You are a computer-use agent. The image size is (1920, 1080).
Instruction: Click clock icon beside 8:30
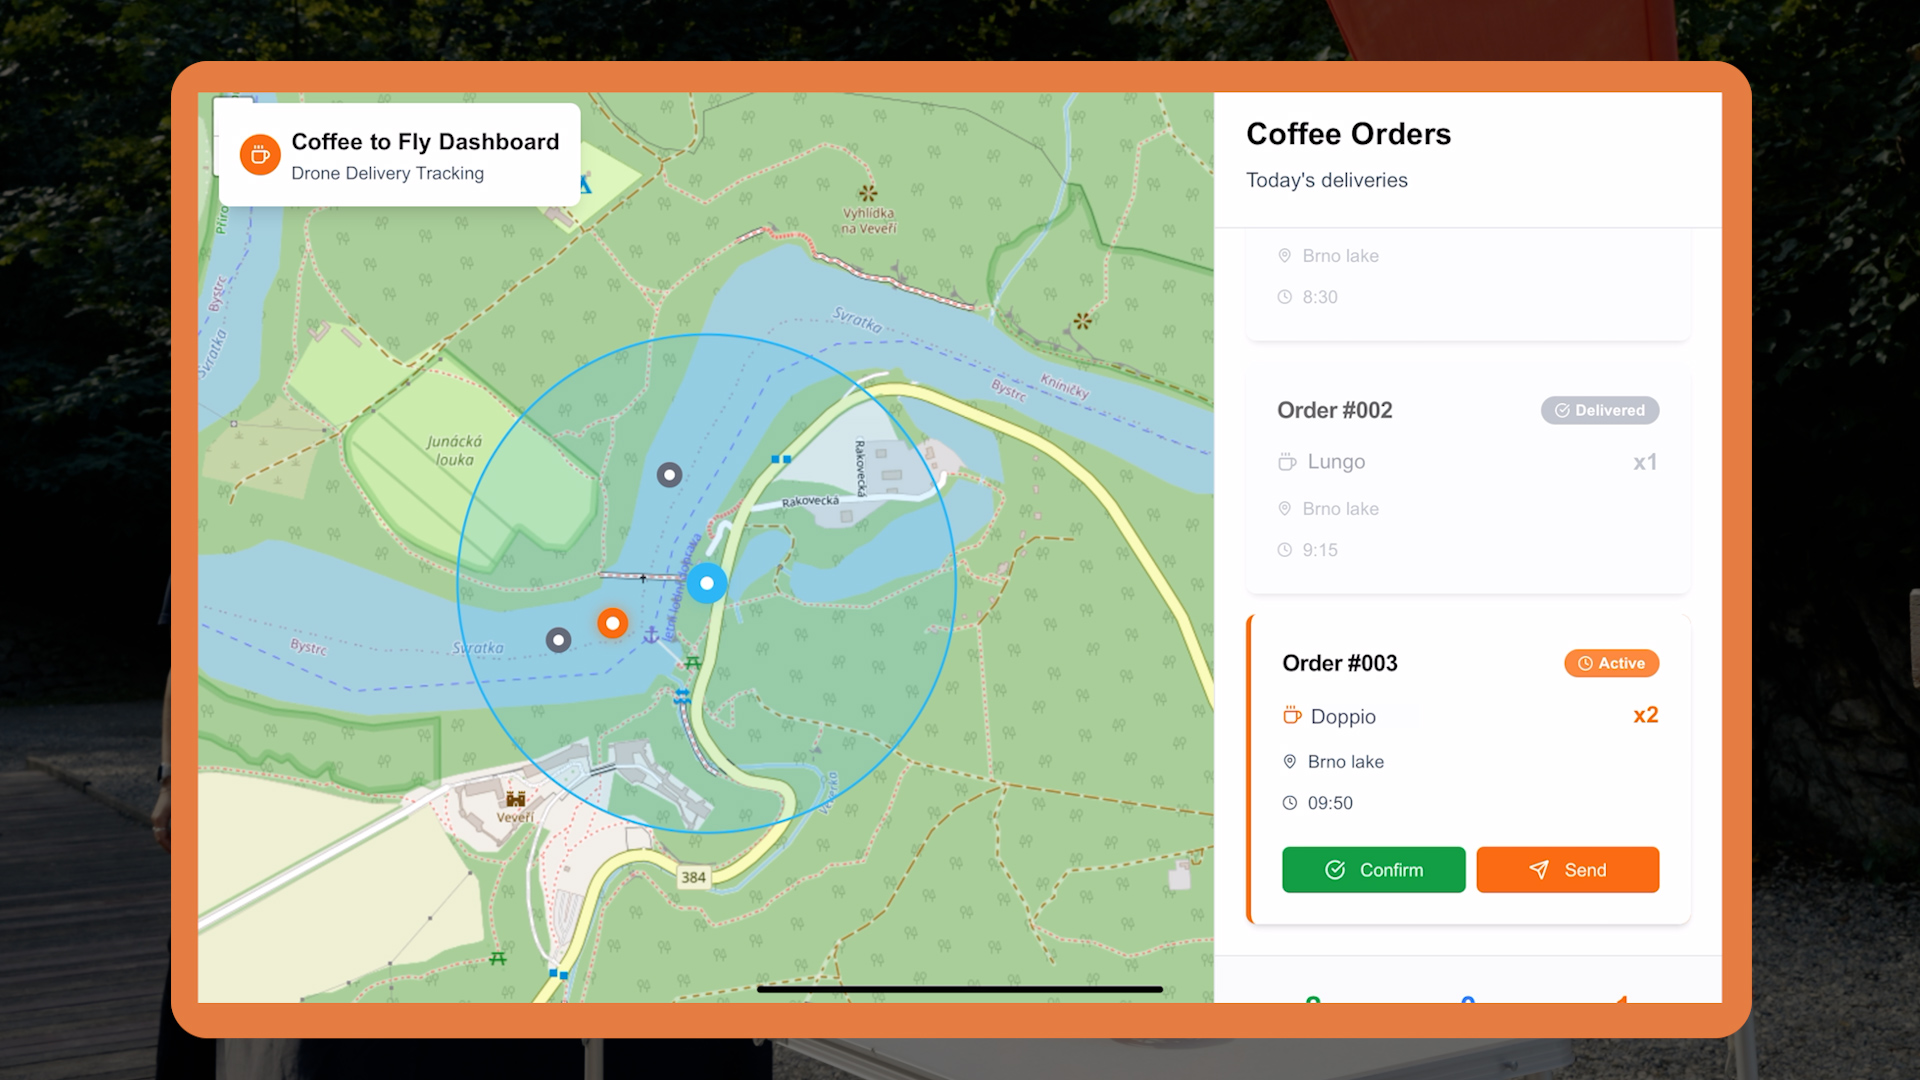pos(1284,297)
